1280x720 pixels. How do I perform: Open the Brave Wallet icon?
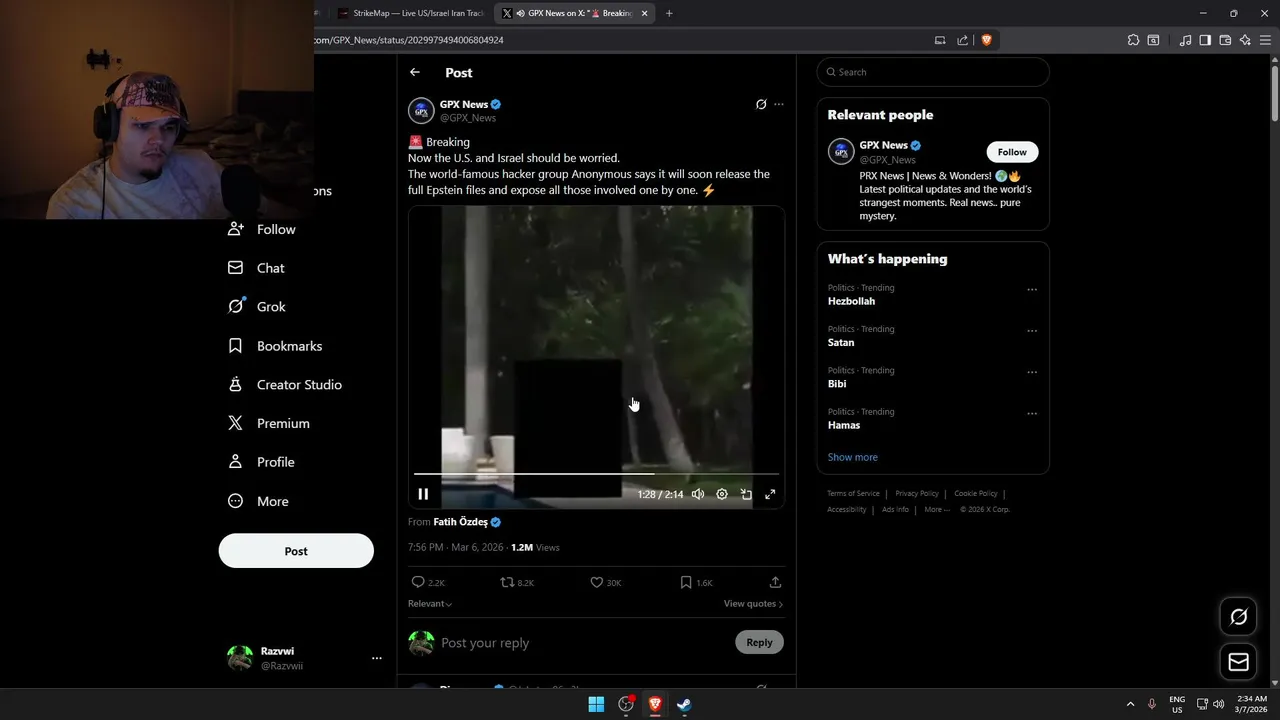click(1225, 40)
